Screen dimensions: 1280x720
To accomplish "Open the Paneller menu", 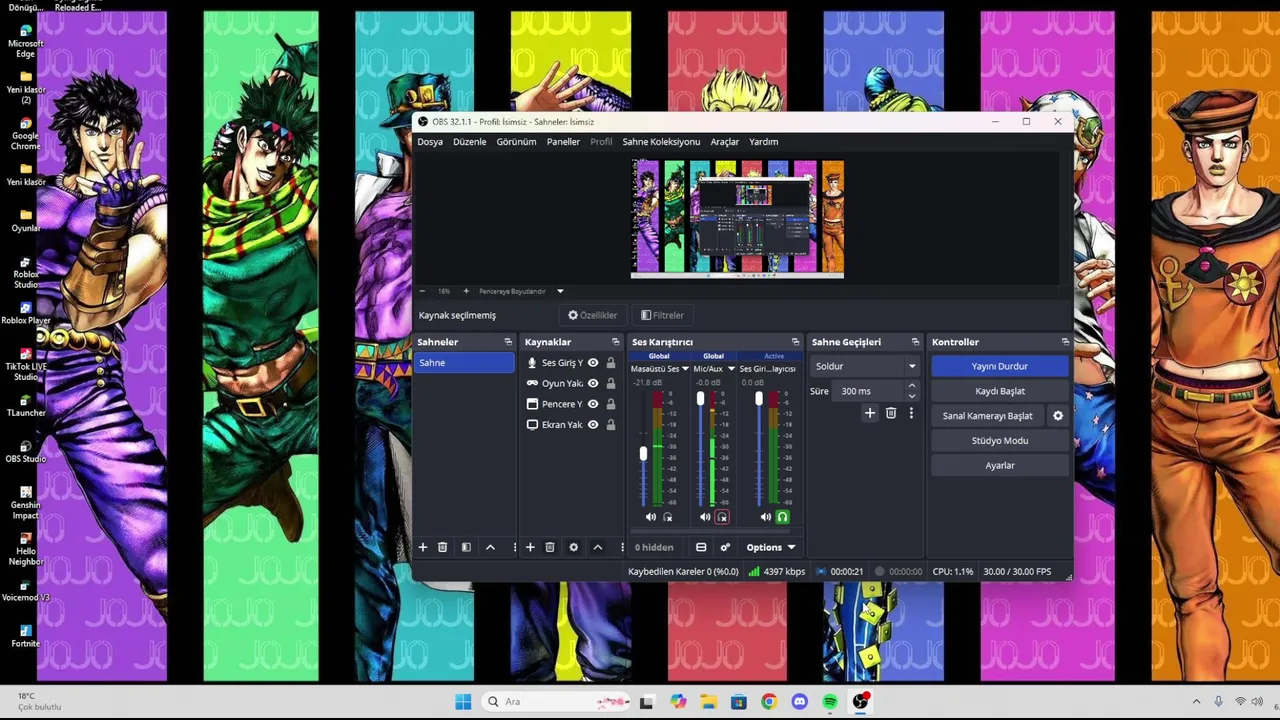I will (x=563, y=142).
